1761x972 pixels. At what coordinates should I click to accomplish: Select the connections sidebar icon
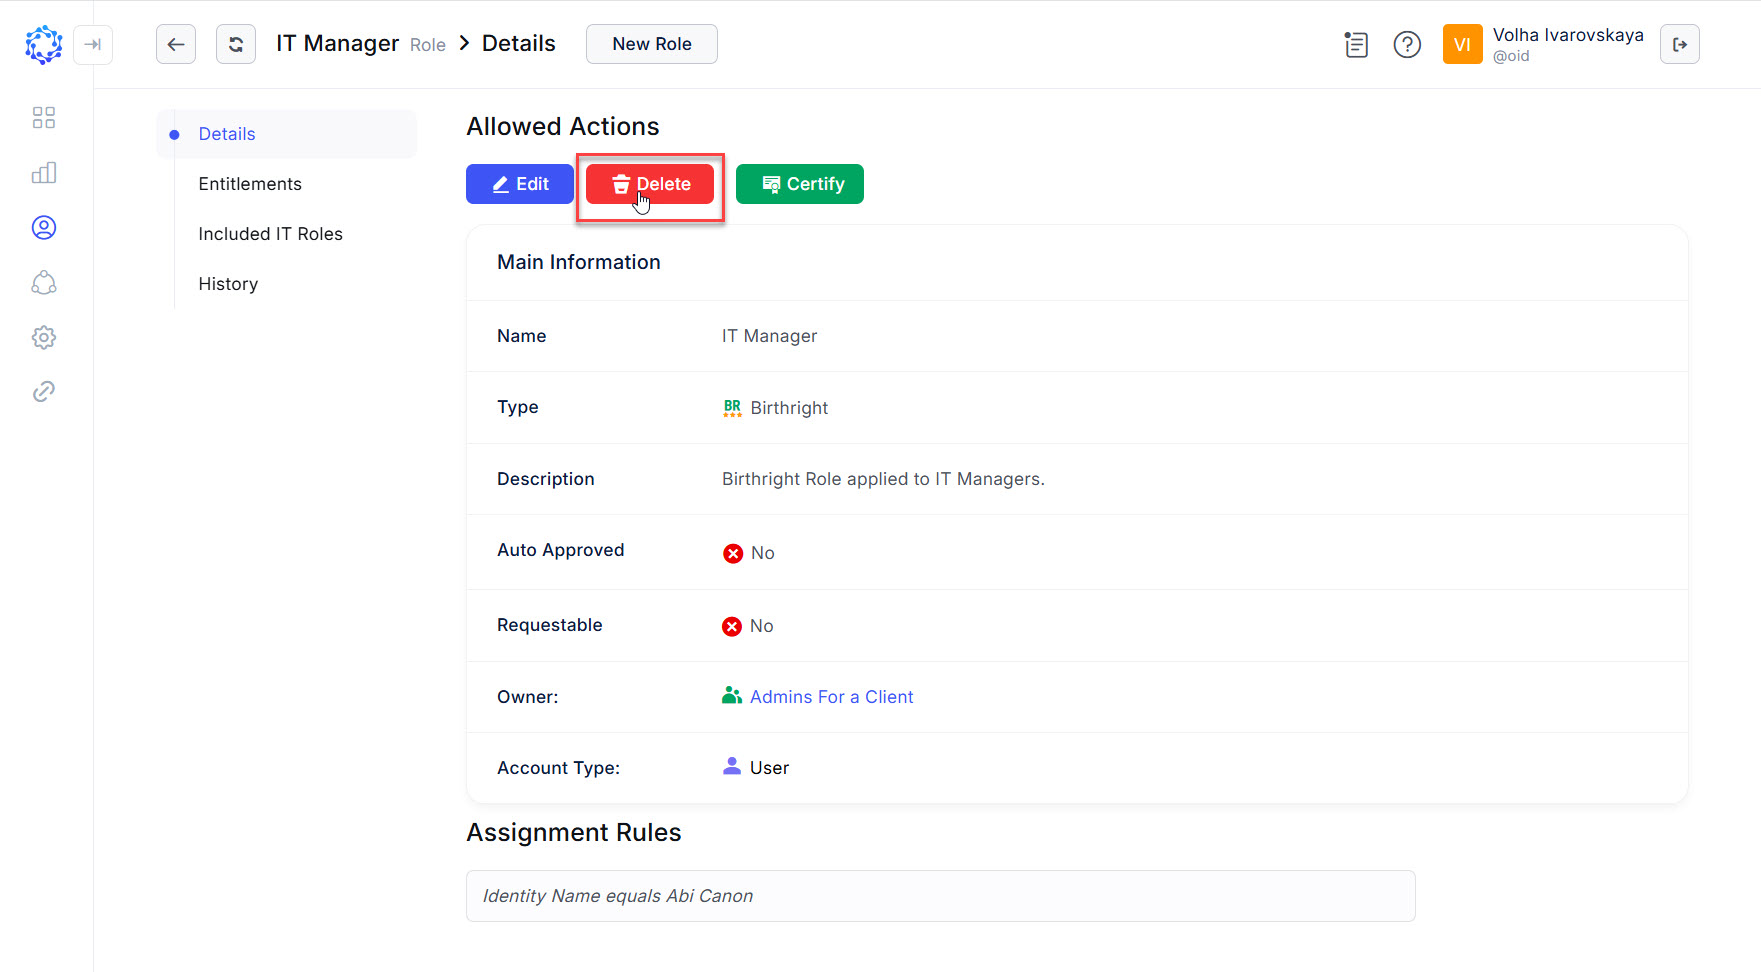[44, 282]
